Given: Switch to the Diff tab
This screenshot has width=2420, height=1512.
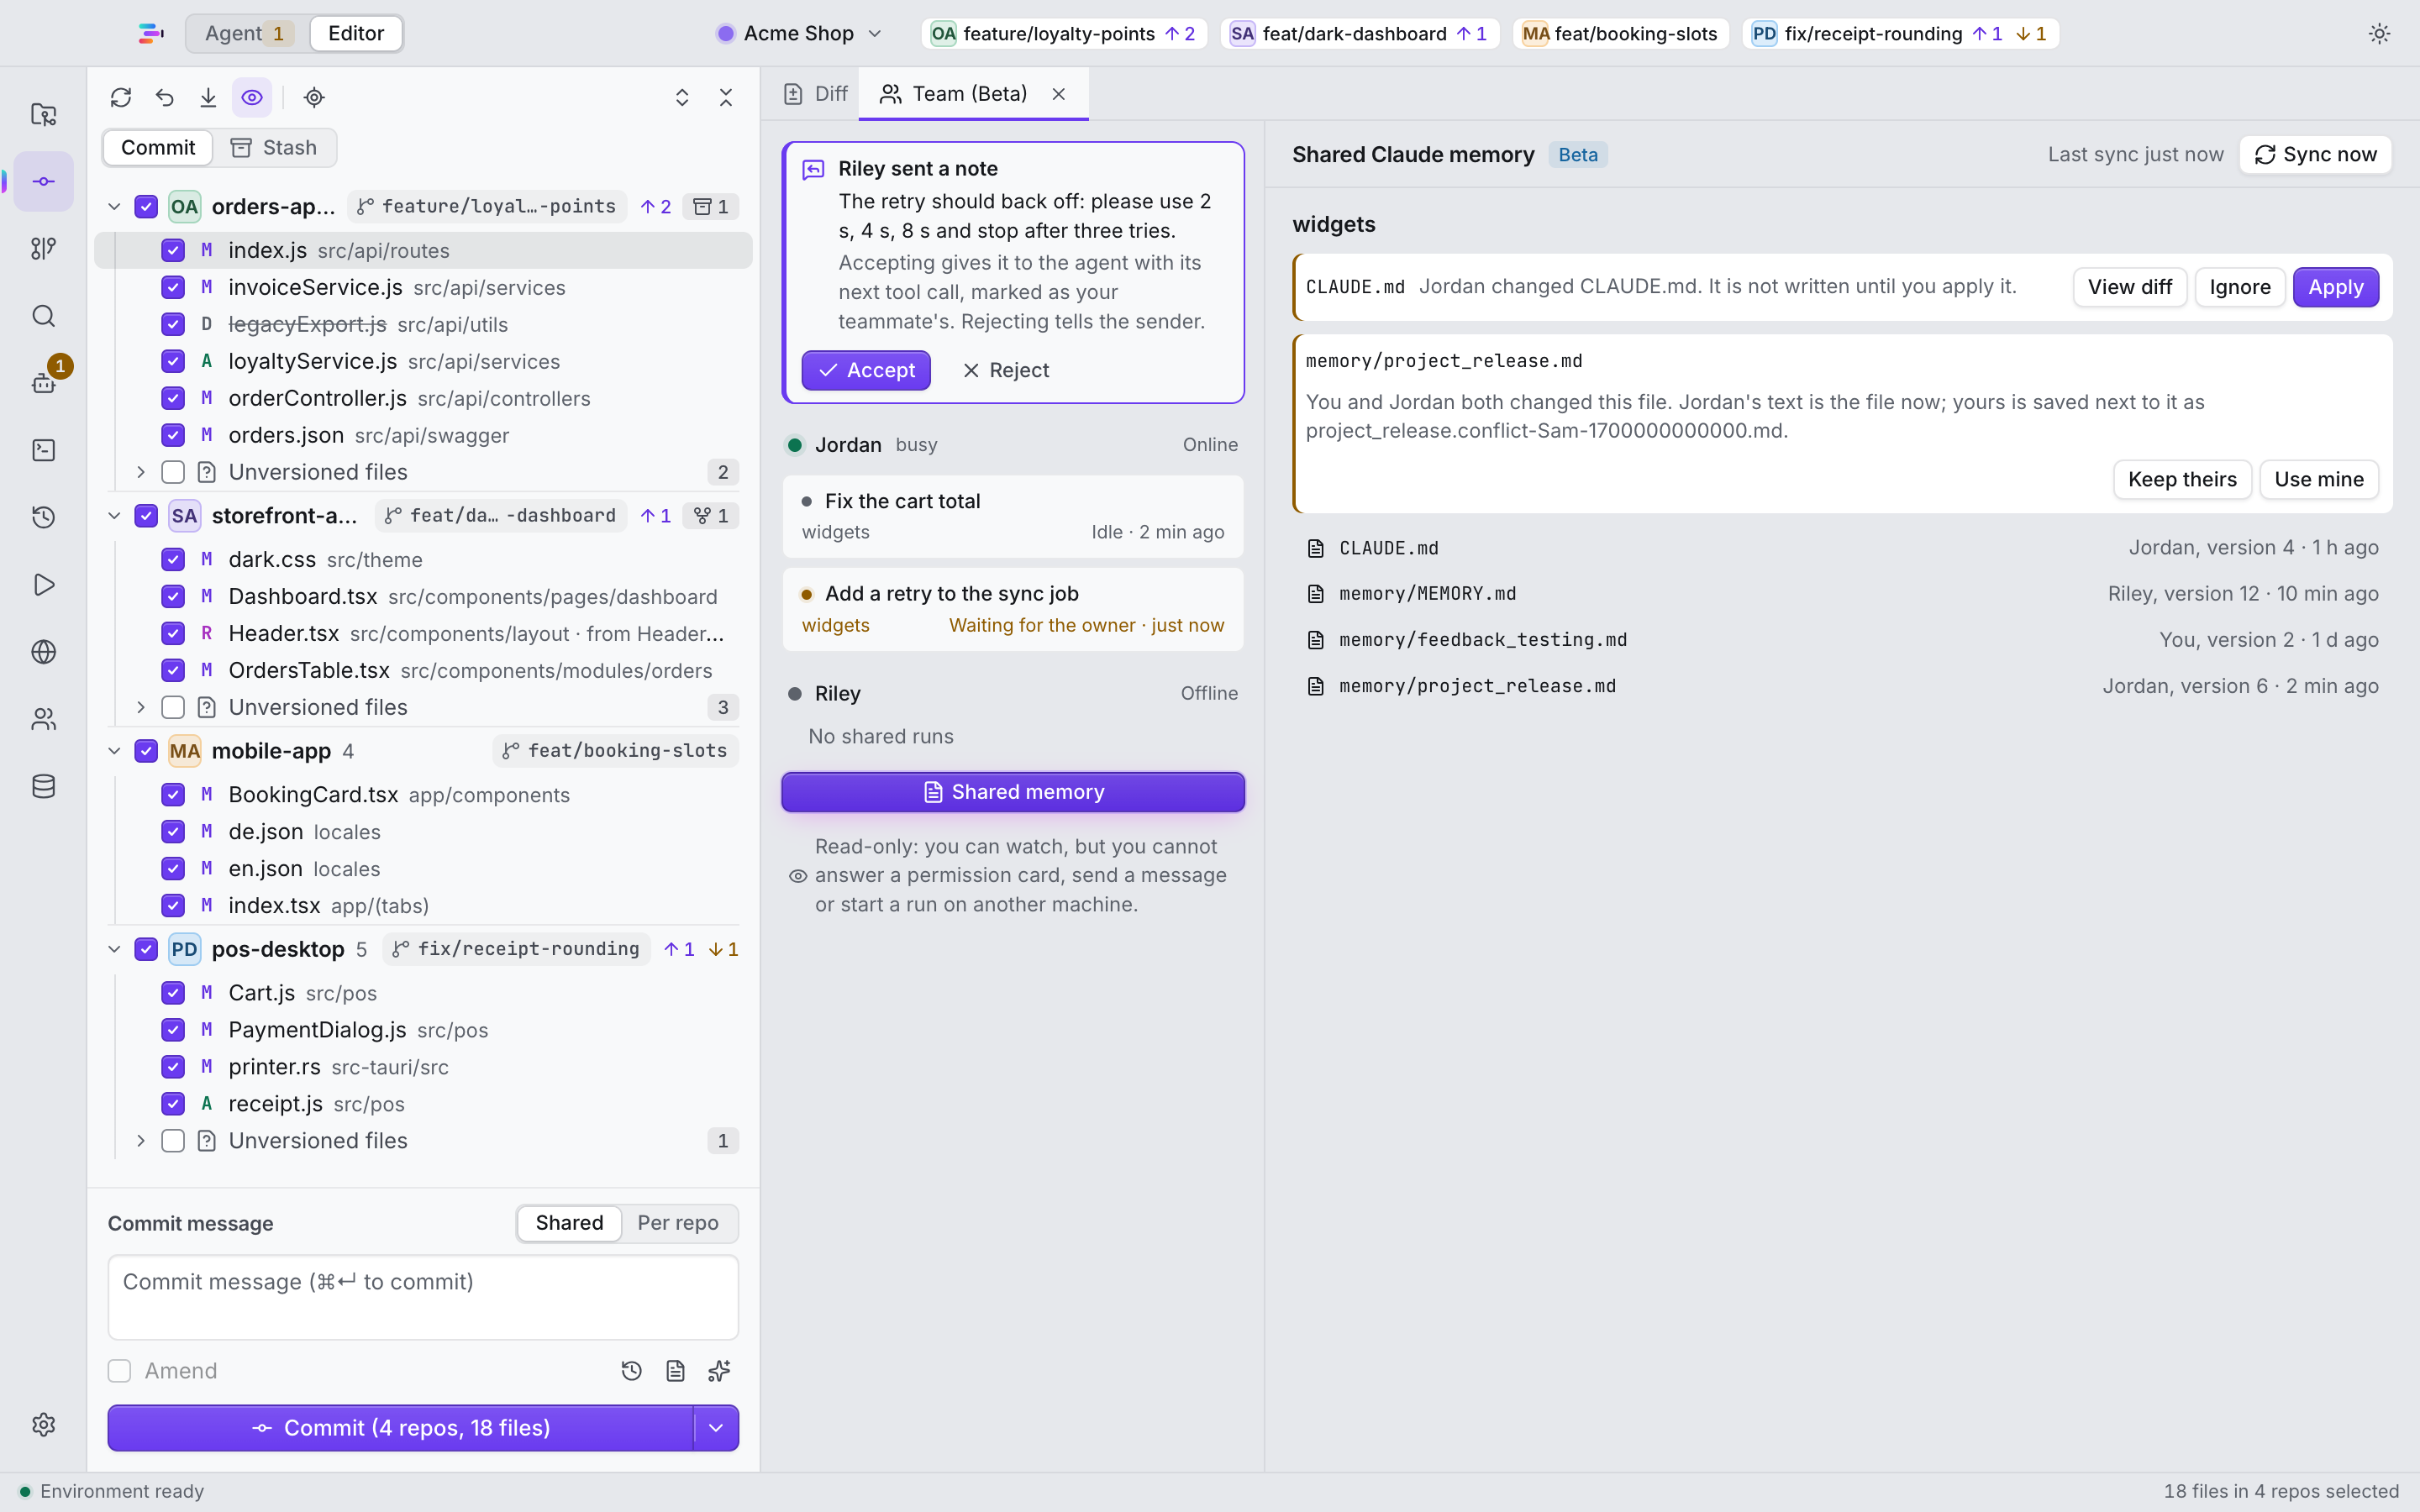Looking at the screenshot, I should 816,94.
